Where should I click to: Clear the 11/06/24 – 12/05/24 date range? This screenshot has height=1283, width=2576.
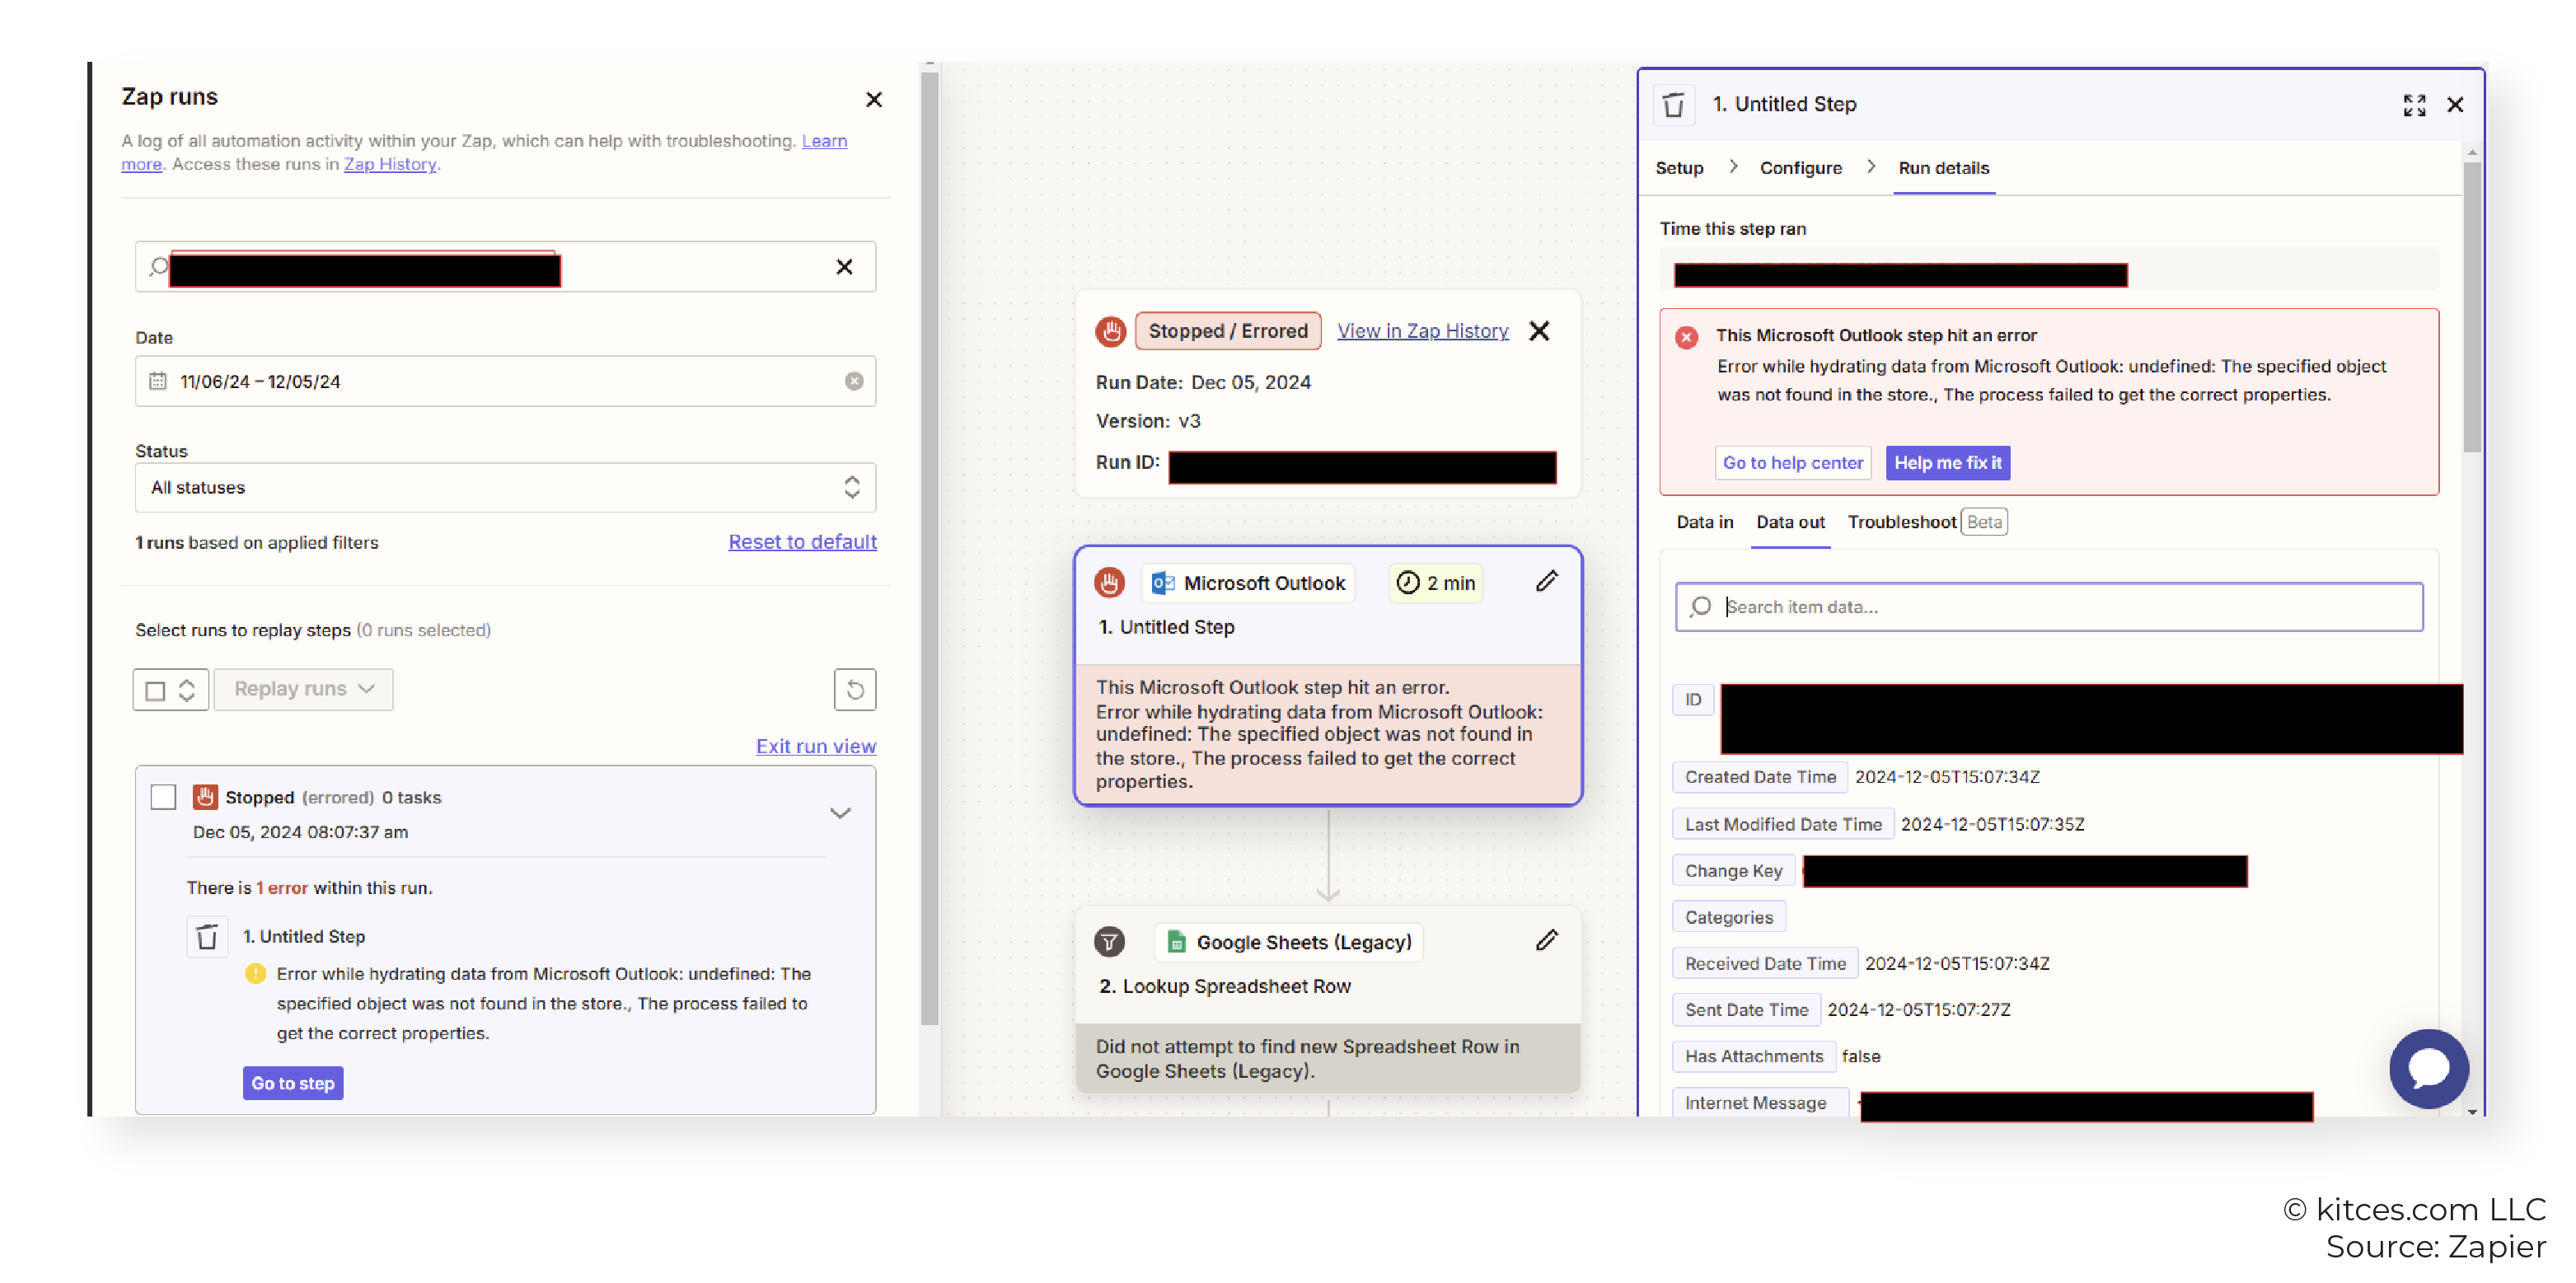click(853, 381)
